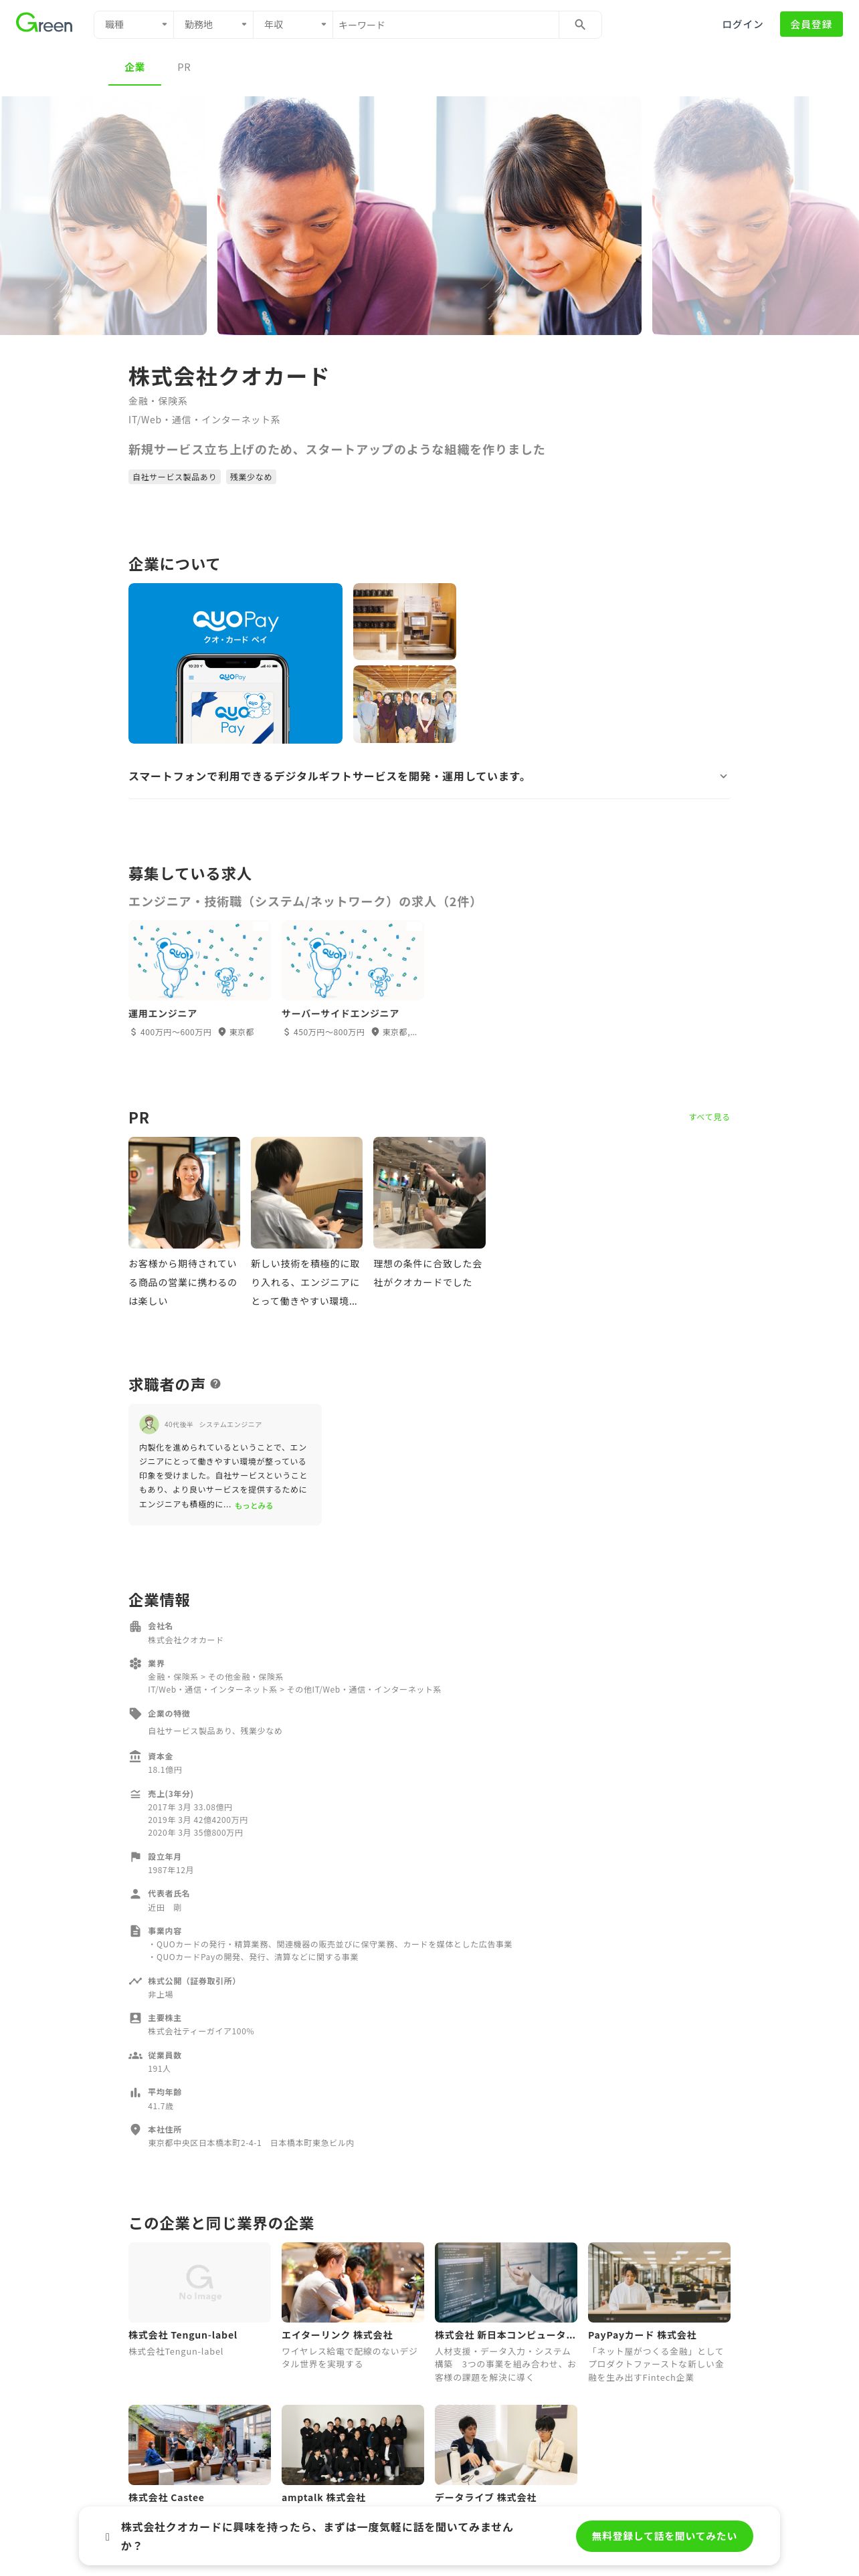Click the 従業員数 people icon
The image size is (859, 2576).
pyautogui.click(x=135, y=2055)
